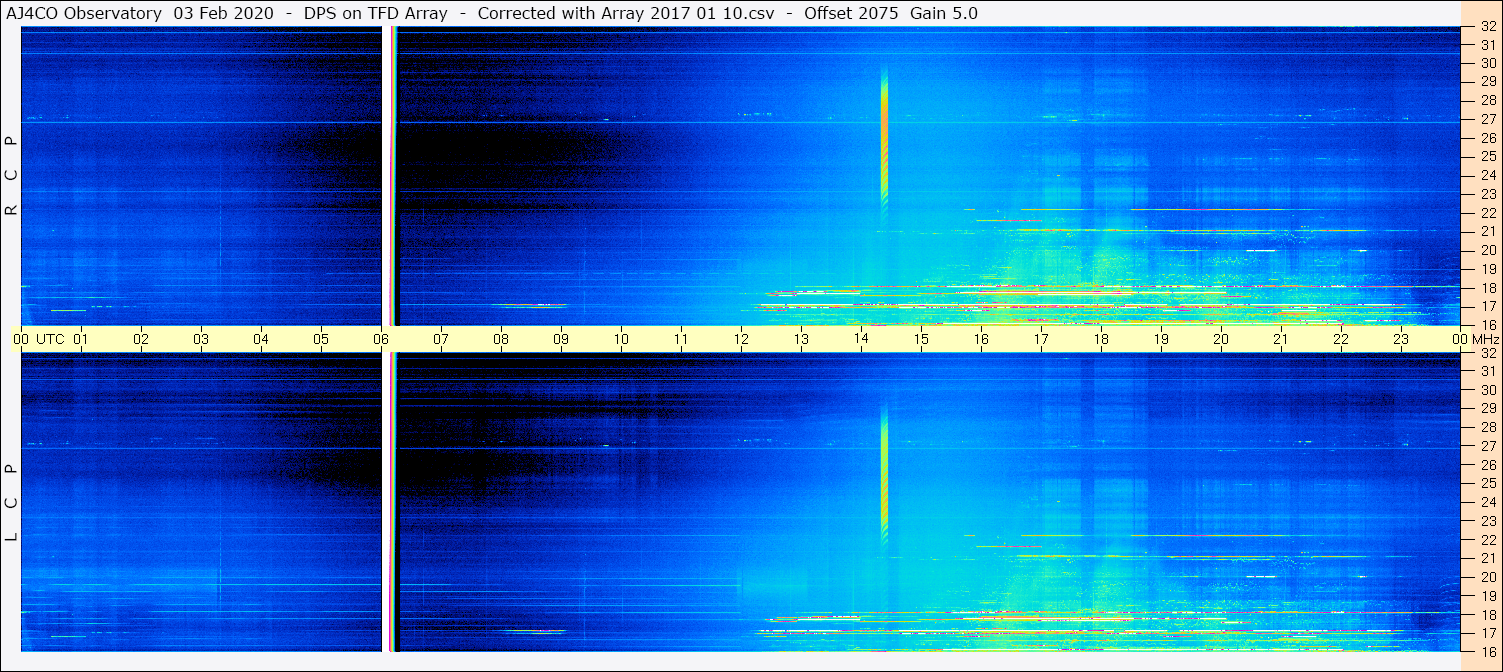Click the MHz label on the time axis
Screen dimensions: 1503x672
click(1485, 339)
